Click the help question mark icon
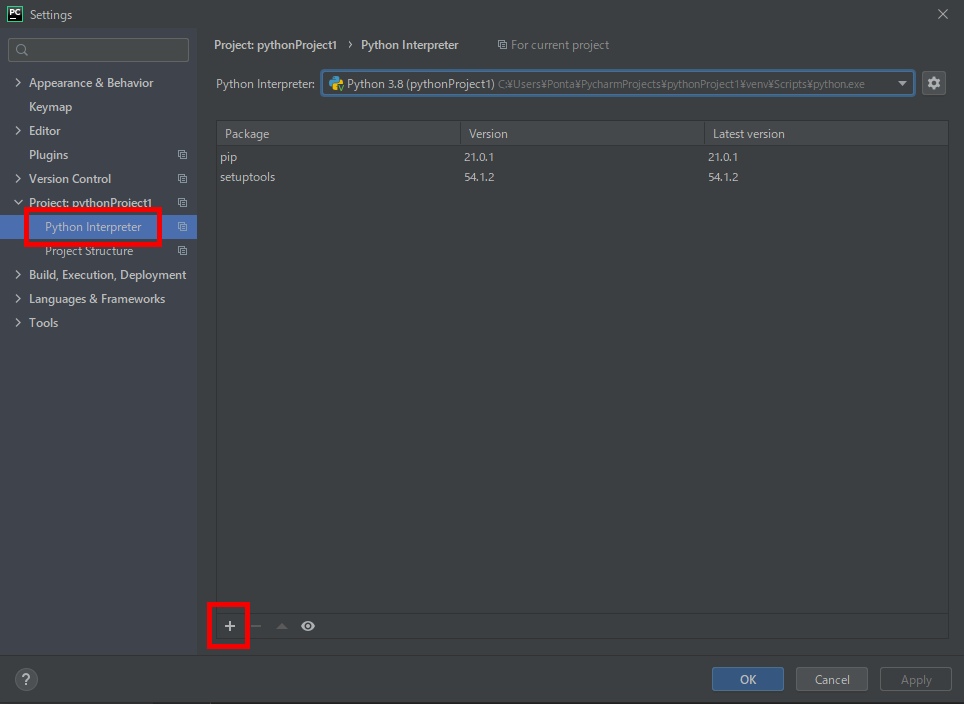Image resolution: width=964 pixels, height=704 pixels. pyautogui.click(x=26, y=679)
